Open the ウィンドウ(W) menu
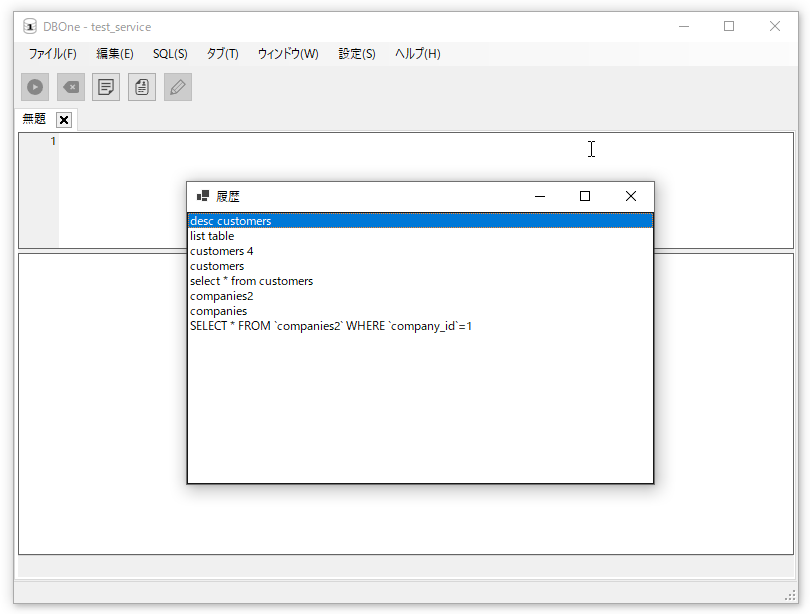 288,54
